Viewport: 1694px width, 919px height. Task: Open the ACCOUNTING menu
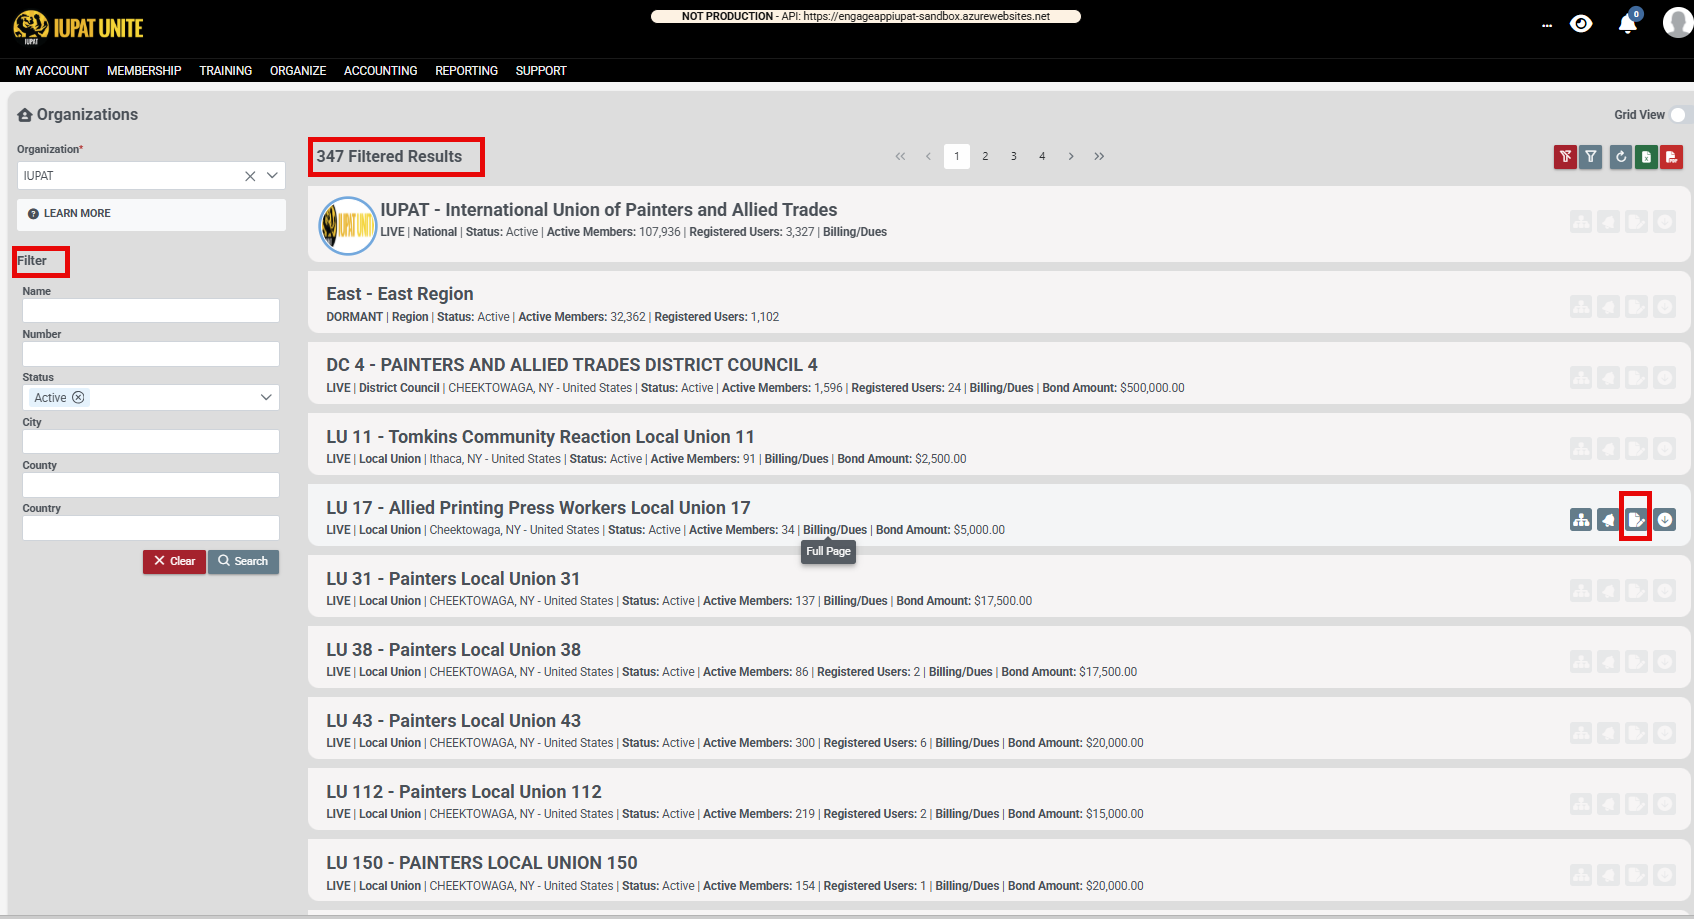(x=380, y=71)
